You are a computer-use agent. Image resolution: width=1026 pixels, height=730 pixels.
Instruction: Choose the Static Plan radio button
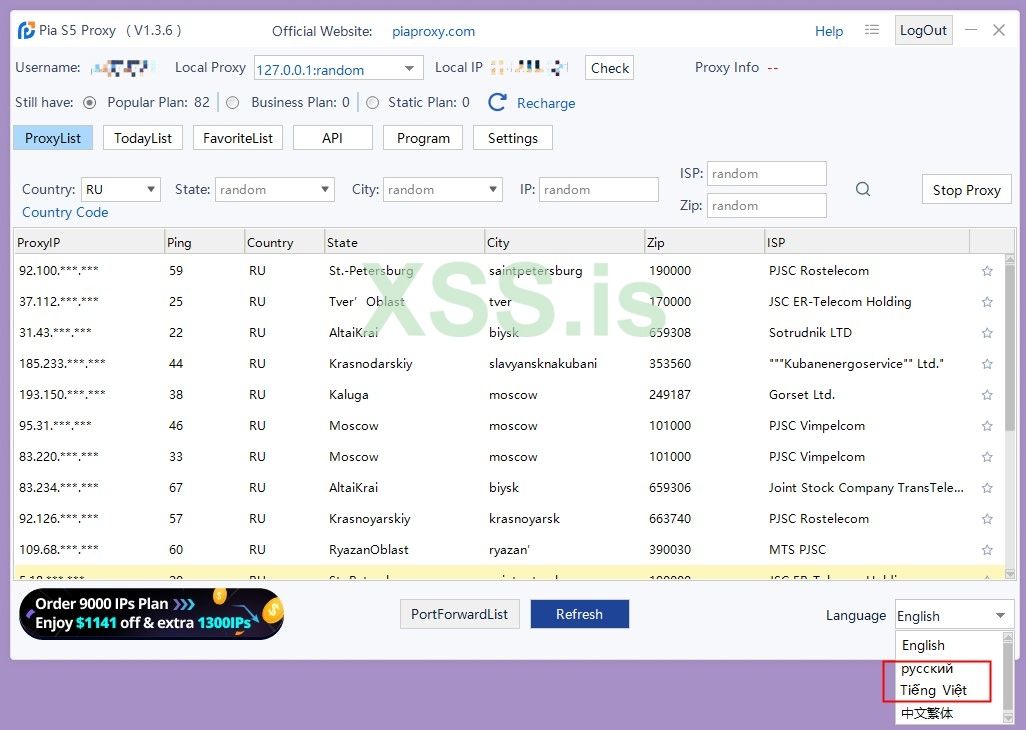372,102
